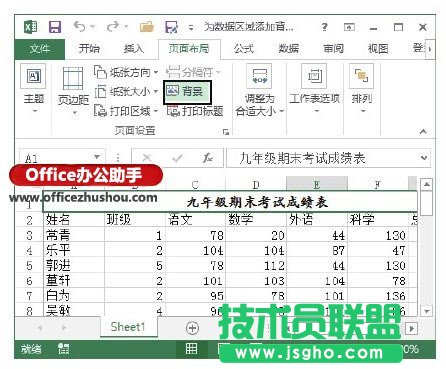Click the Undo arrow icon
This screenshot has width=446, height=369.
coord(79,26)
